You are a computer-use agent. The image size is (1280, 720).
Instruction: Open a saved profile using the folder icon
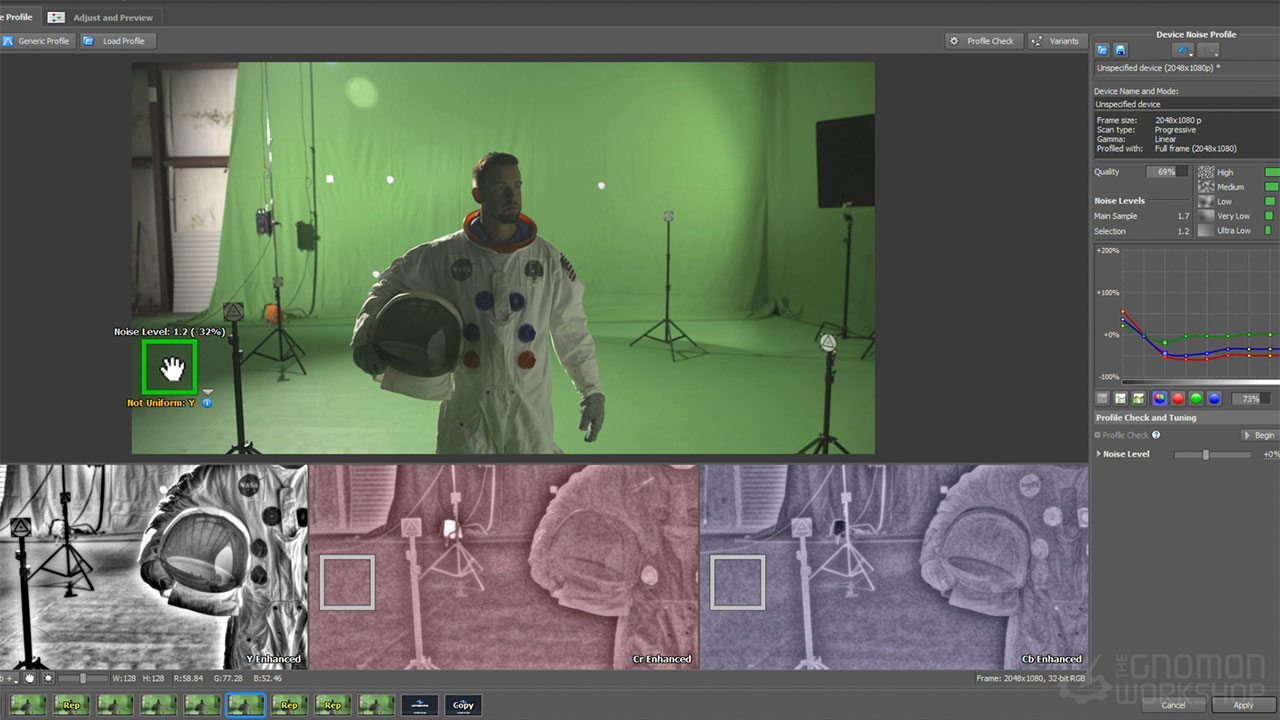(1103, 48)
